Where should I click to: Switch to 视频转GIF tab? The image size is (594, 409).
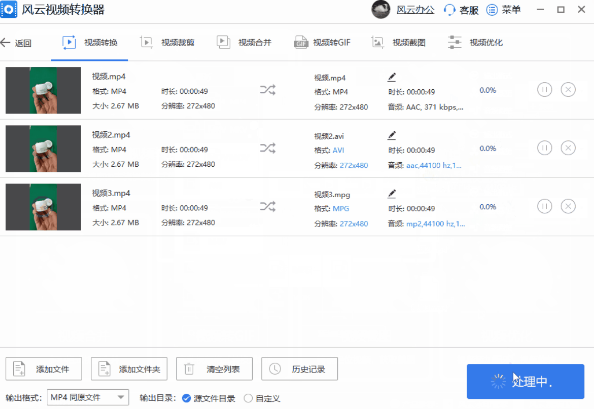(x=322, y=42)
